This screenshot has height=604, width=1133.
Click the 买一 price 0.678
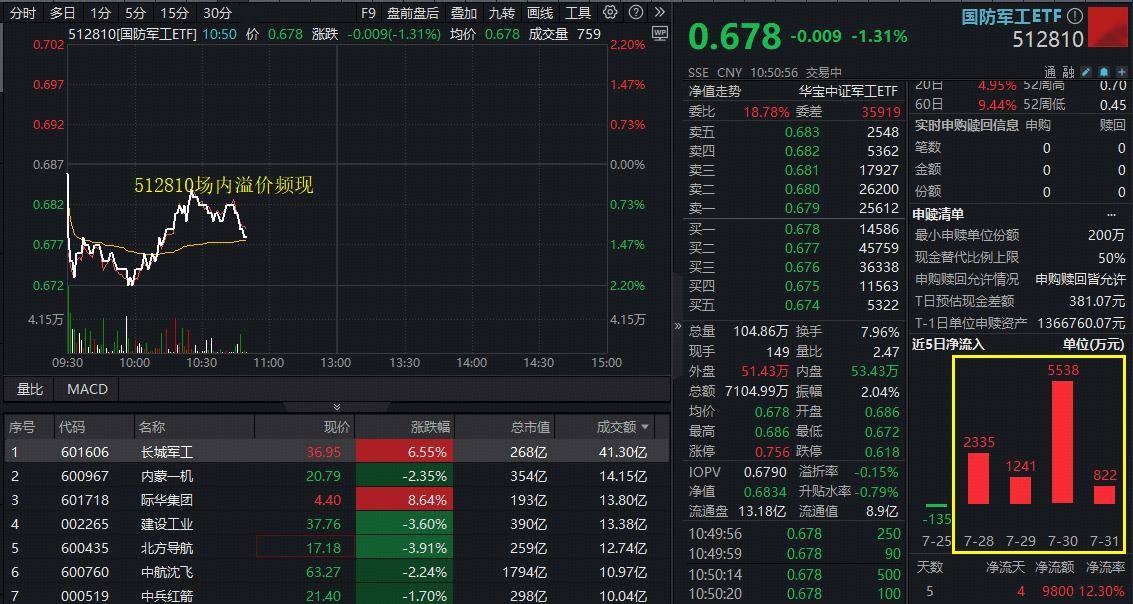coord(802,229)
